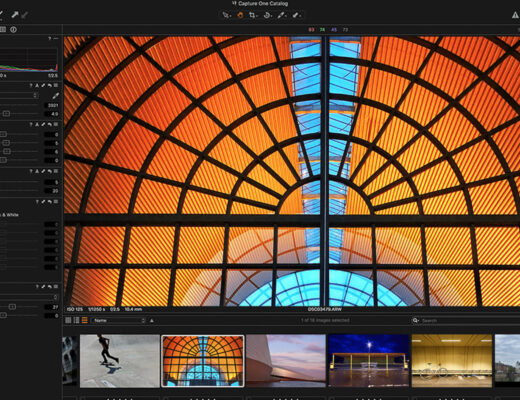Click the slider handle with value 27
Viewport: 520px width, 400px height.
(x=12, y=307)
